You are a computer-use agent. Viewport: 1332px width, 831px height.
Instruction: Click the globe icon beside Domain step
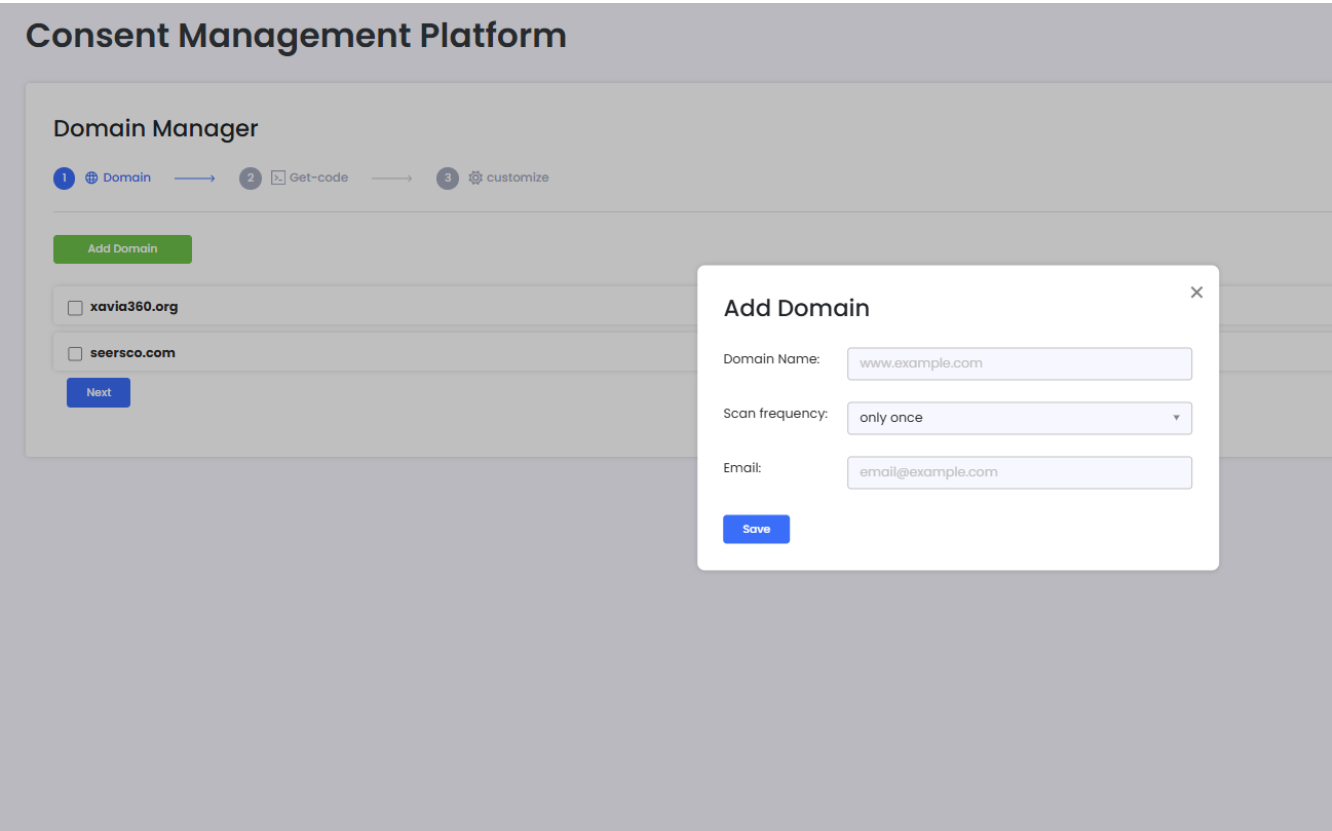point(92,178)
